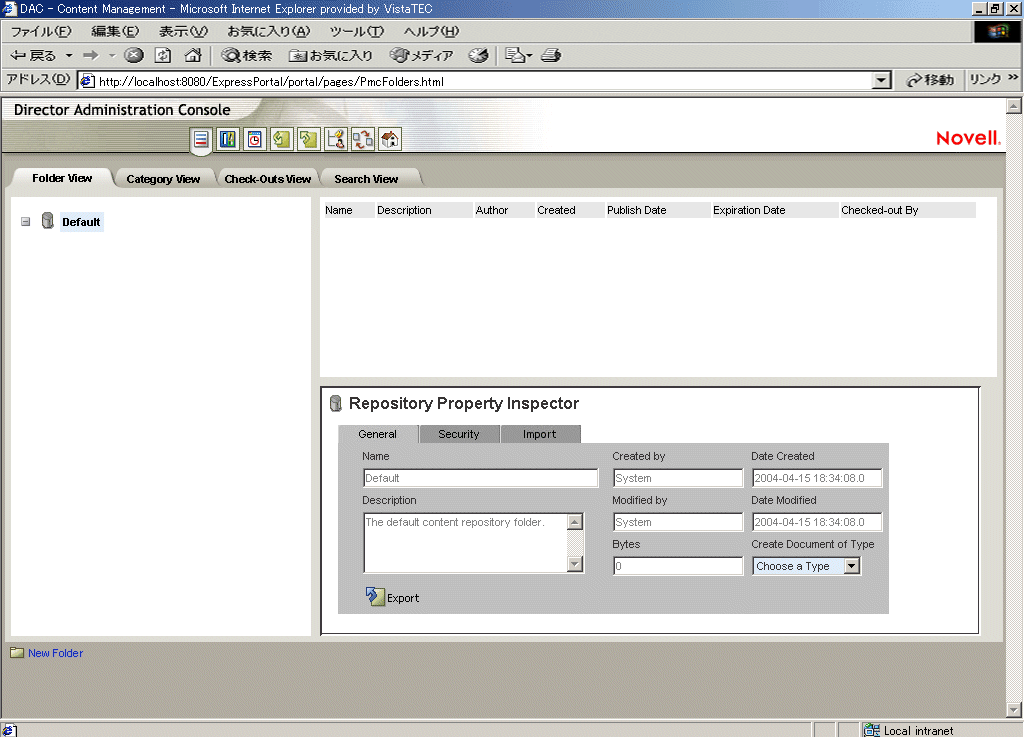
Task: Switch to the Check-Outs View tab
Action: [268, 179]
